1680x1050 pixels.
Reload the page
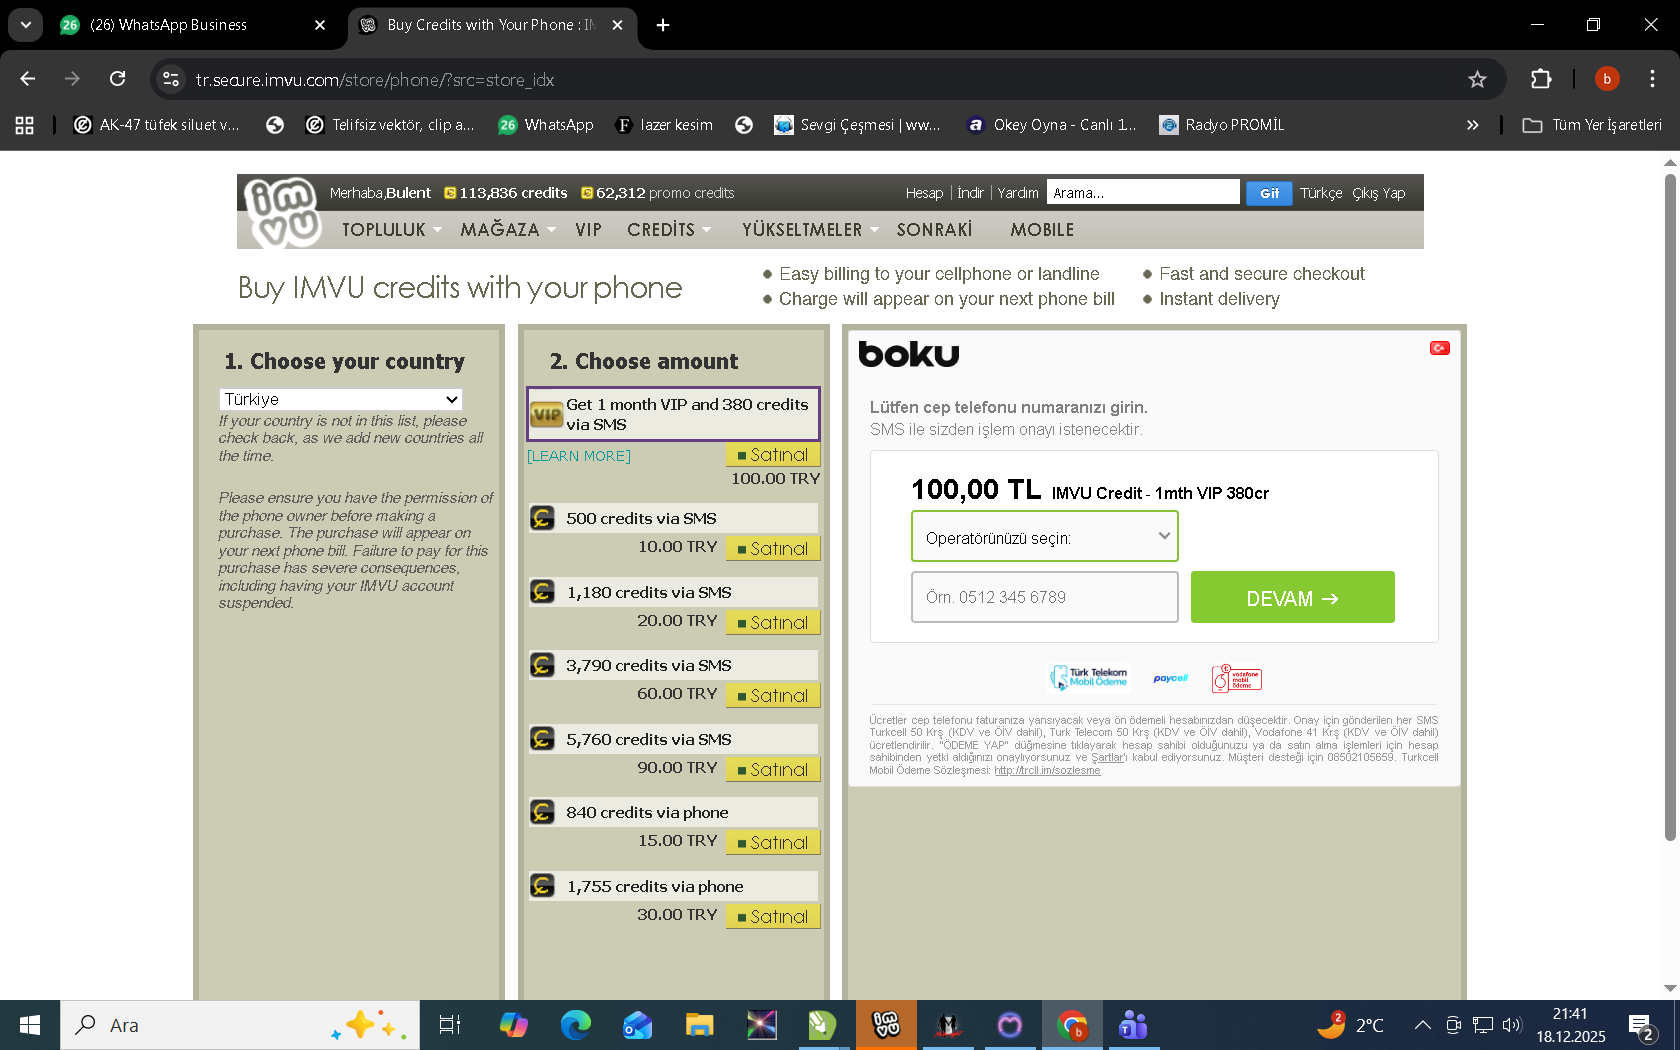tap(118, 79)
